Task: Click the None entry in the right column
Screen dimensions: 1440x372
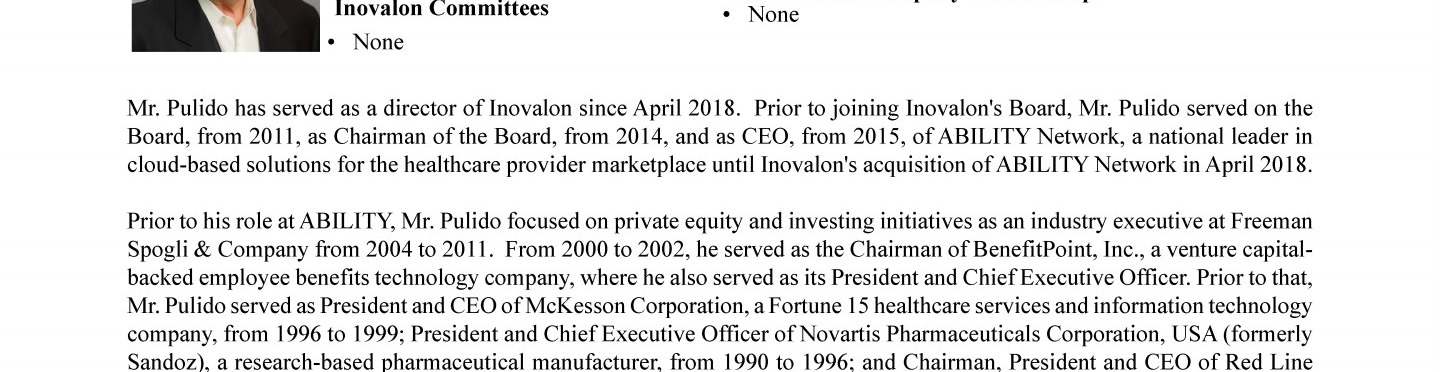Action: pyautogui.click(x=773, y=15)
